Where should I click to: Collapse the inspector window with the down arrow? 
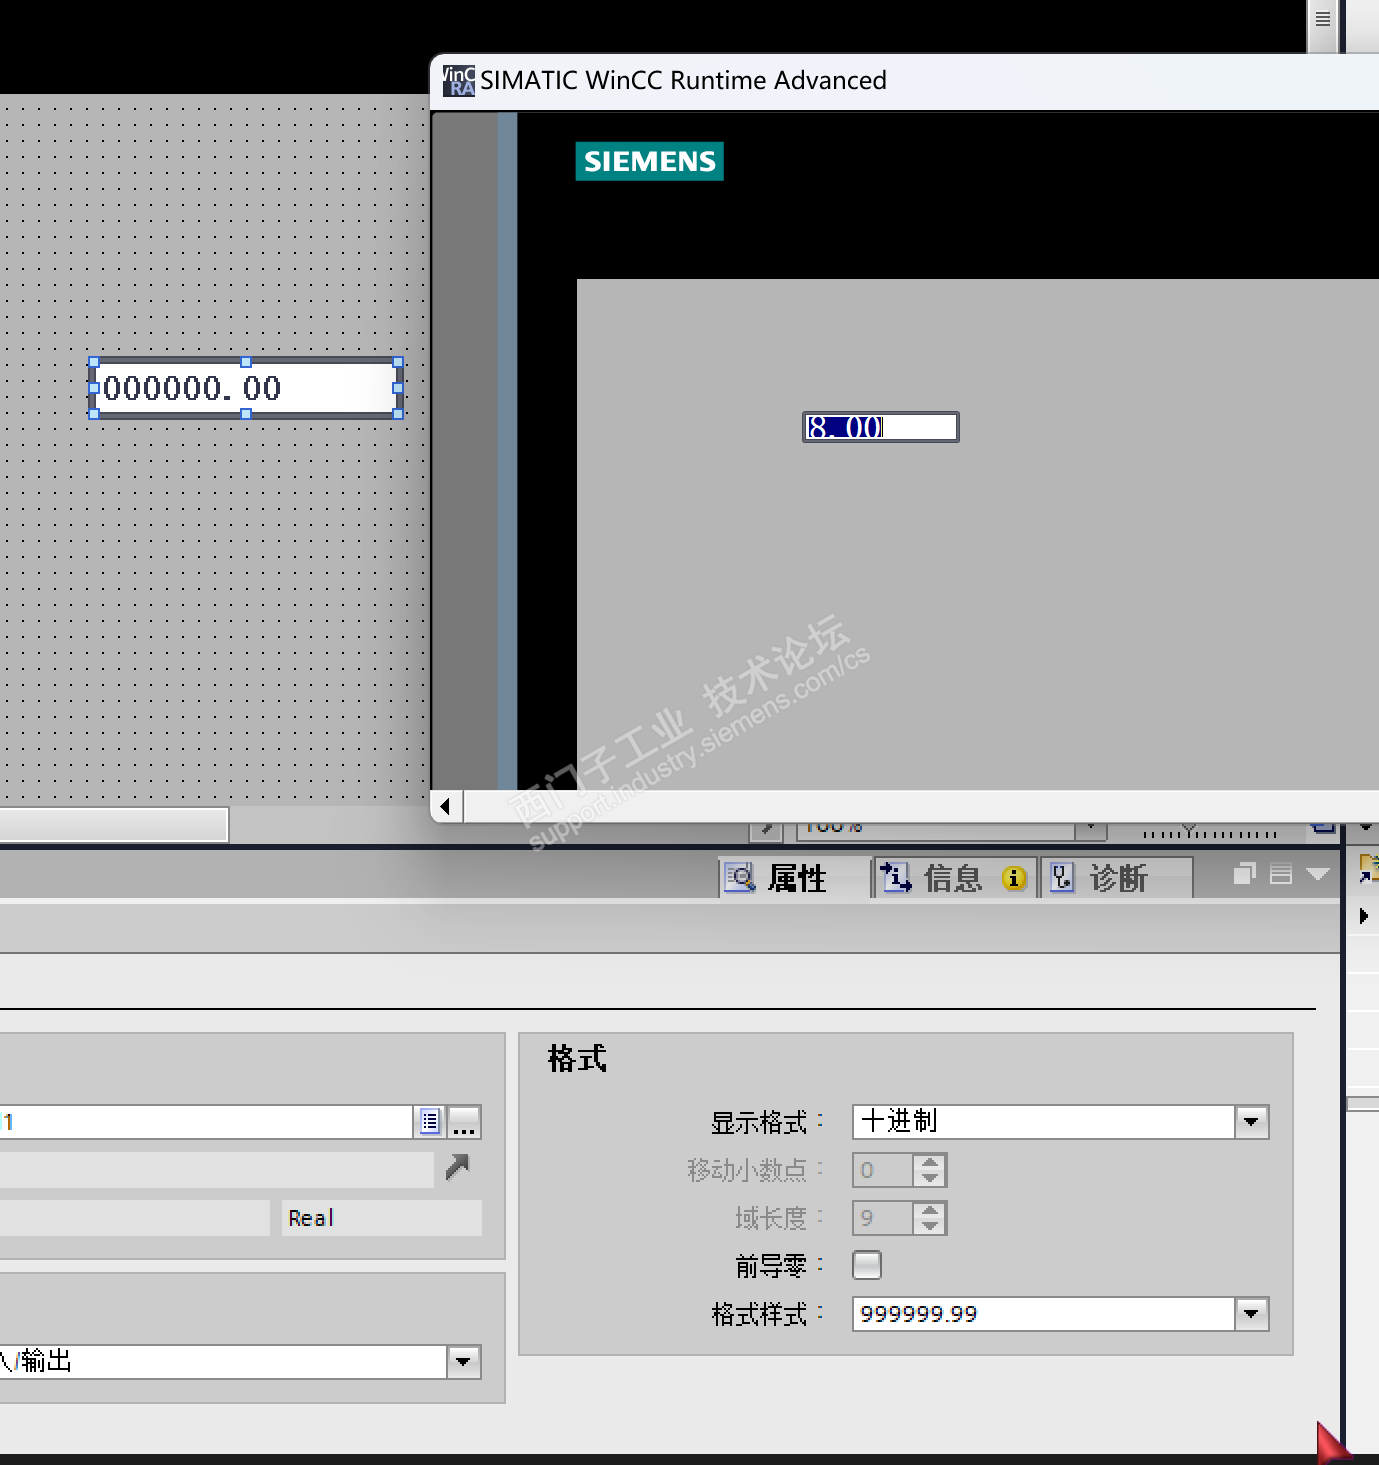tap(1318, 874)
